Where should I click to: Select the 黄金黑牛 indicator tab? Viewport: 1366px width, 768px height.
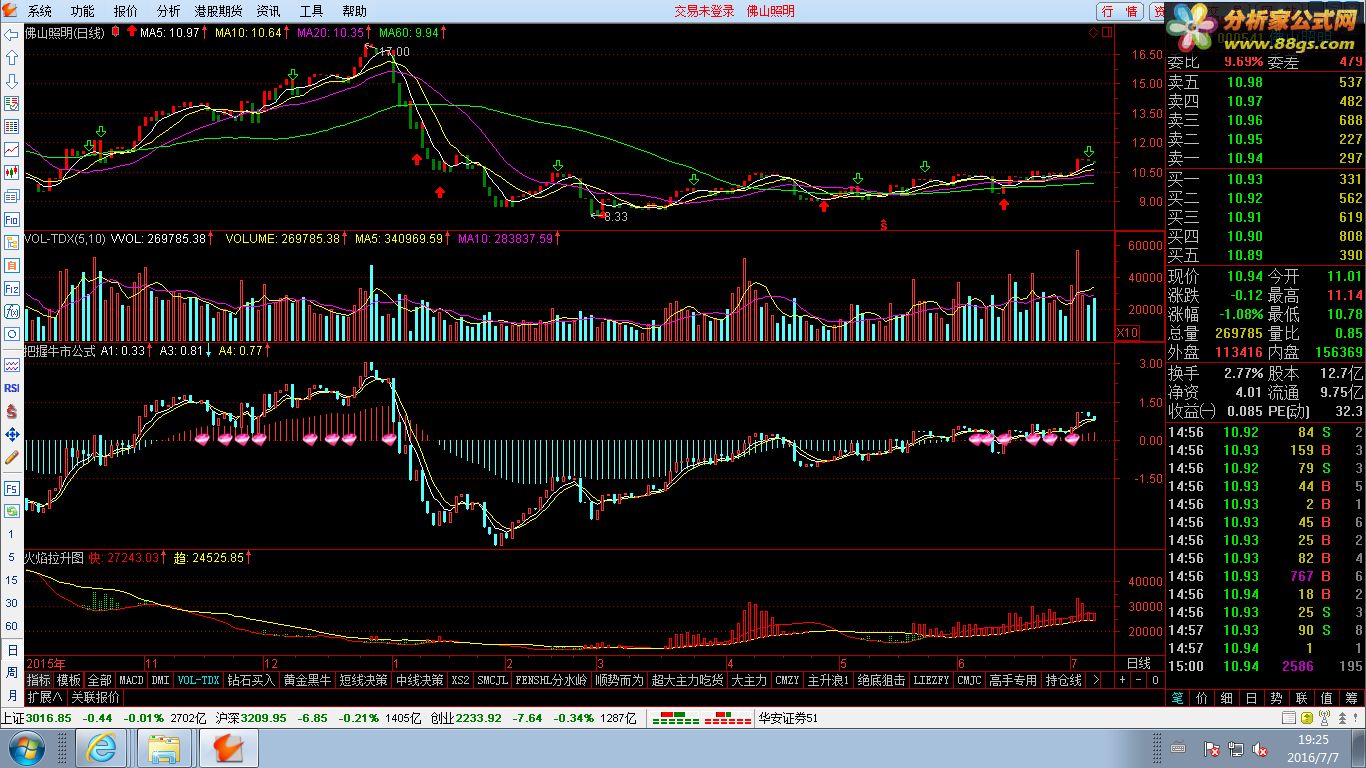coord(306,680)
